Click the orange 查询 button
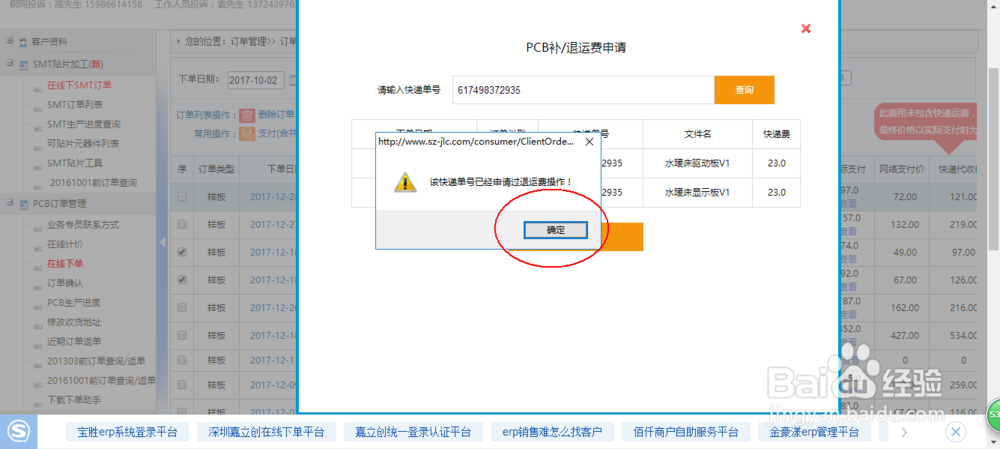Viewport: 1000px width, 449px height. 744,90
